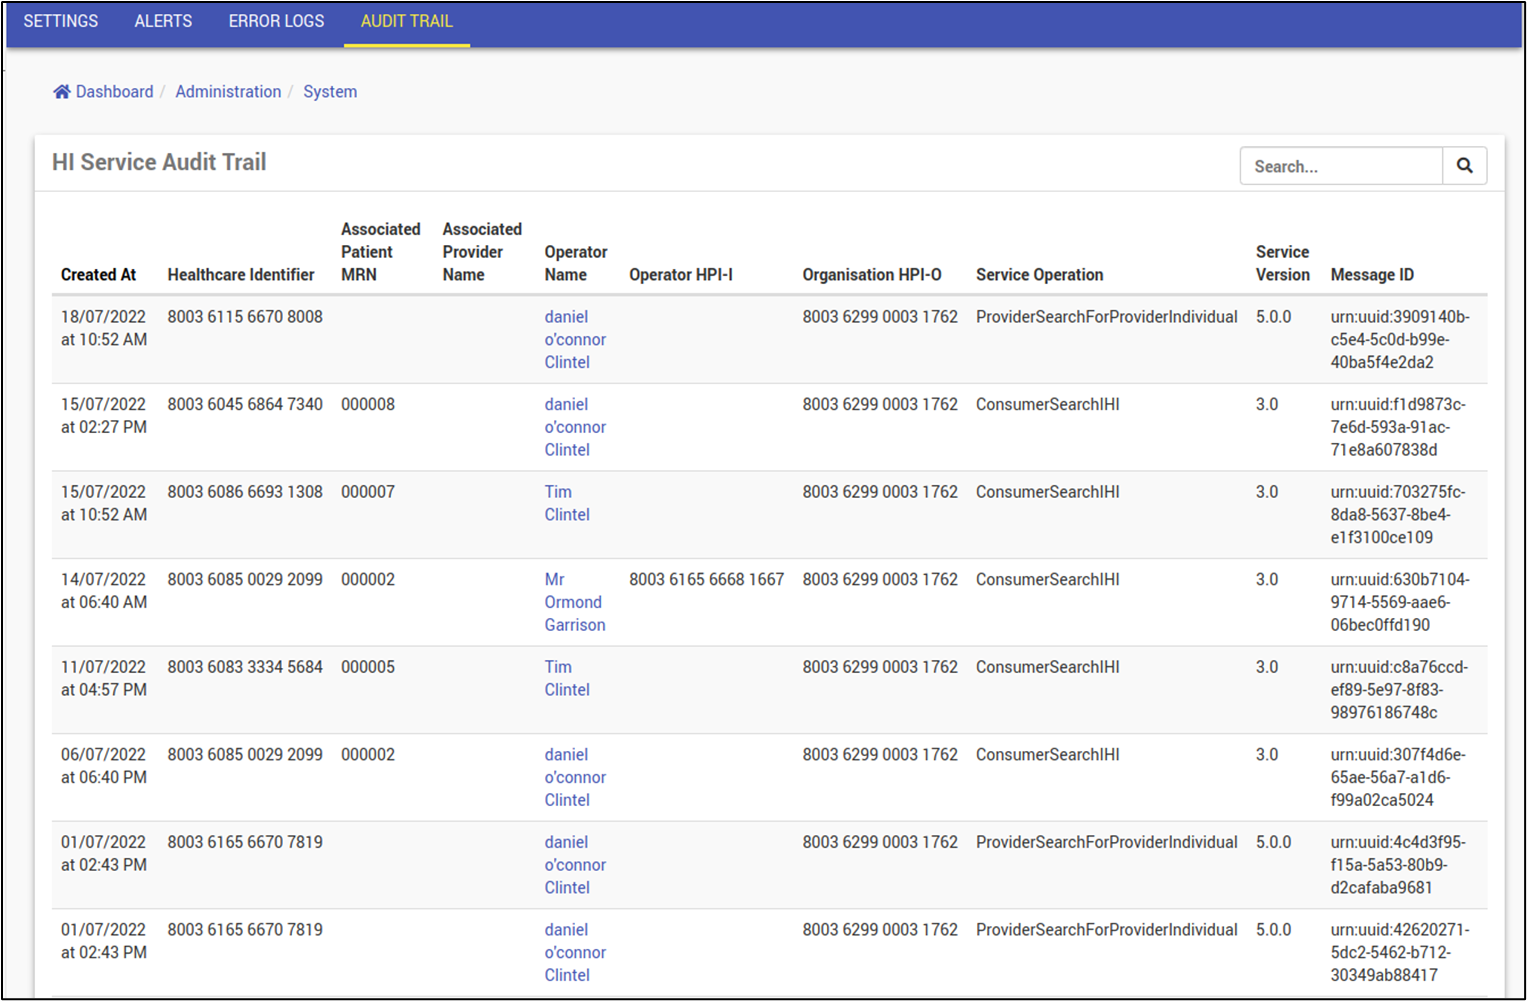
Task: Navigate to the Administration breadcrumb link
Action: click(228, 92)
